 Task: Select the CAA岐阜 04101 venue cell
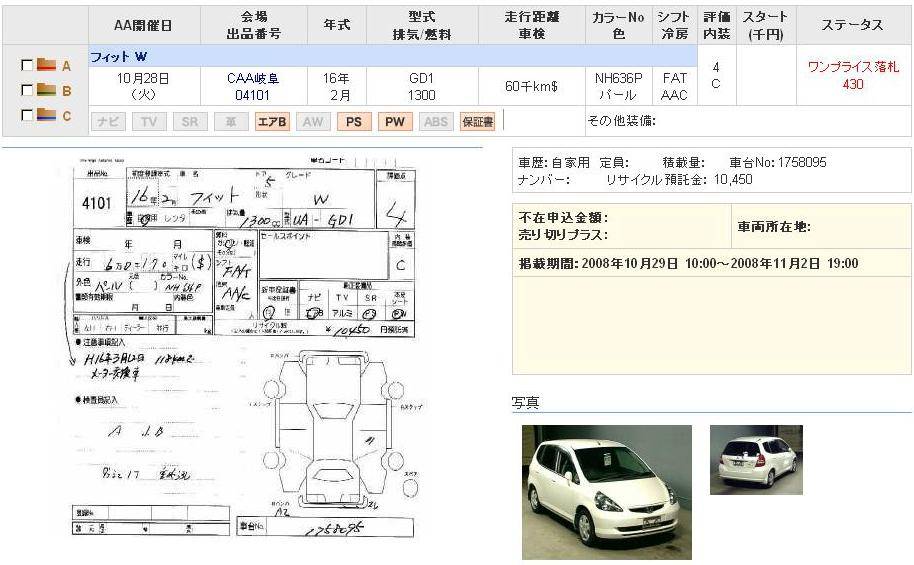254,86
